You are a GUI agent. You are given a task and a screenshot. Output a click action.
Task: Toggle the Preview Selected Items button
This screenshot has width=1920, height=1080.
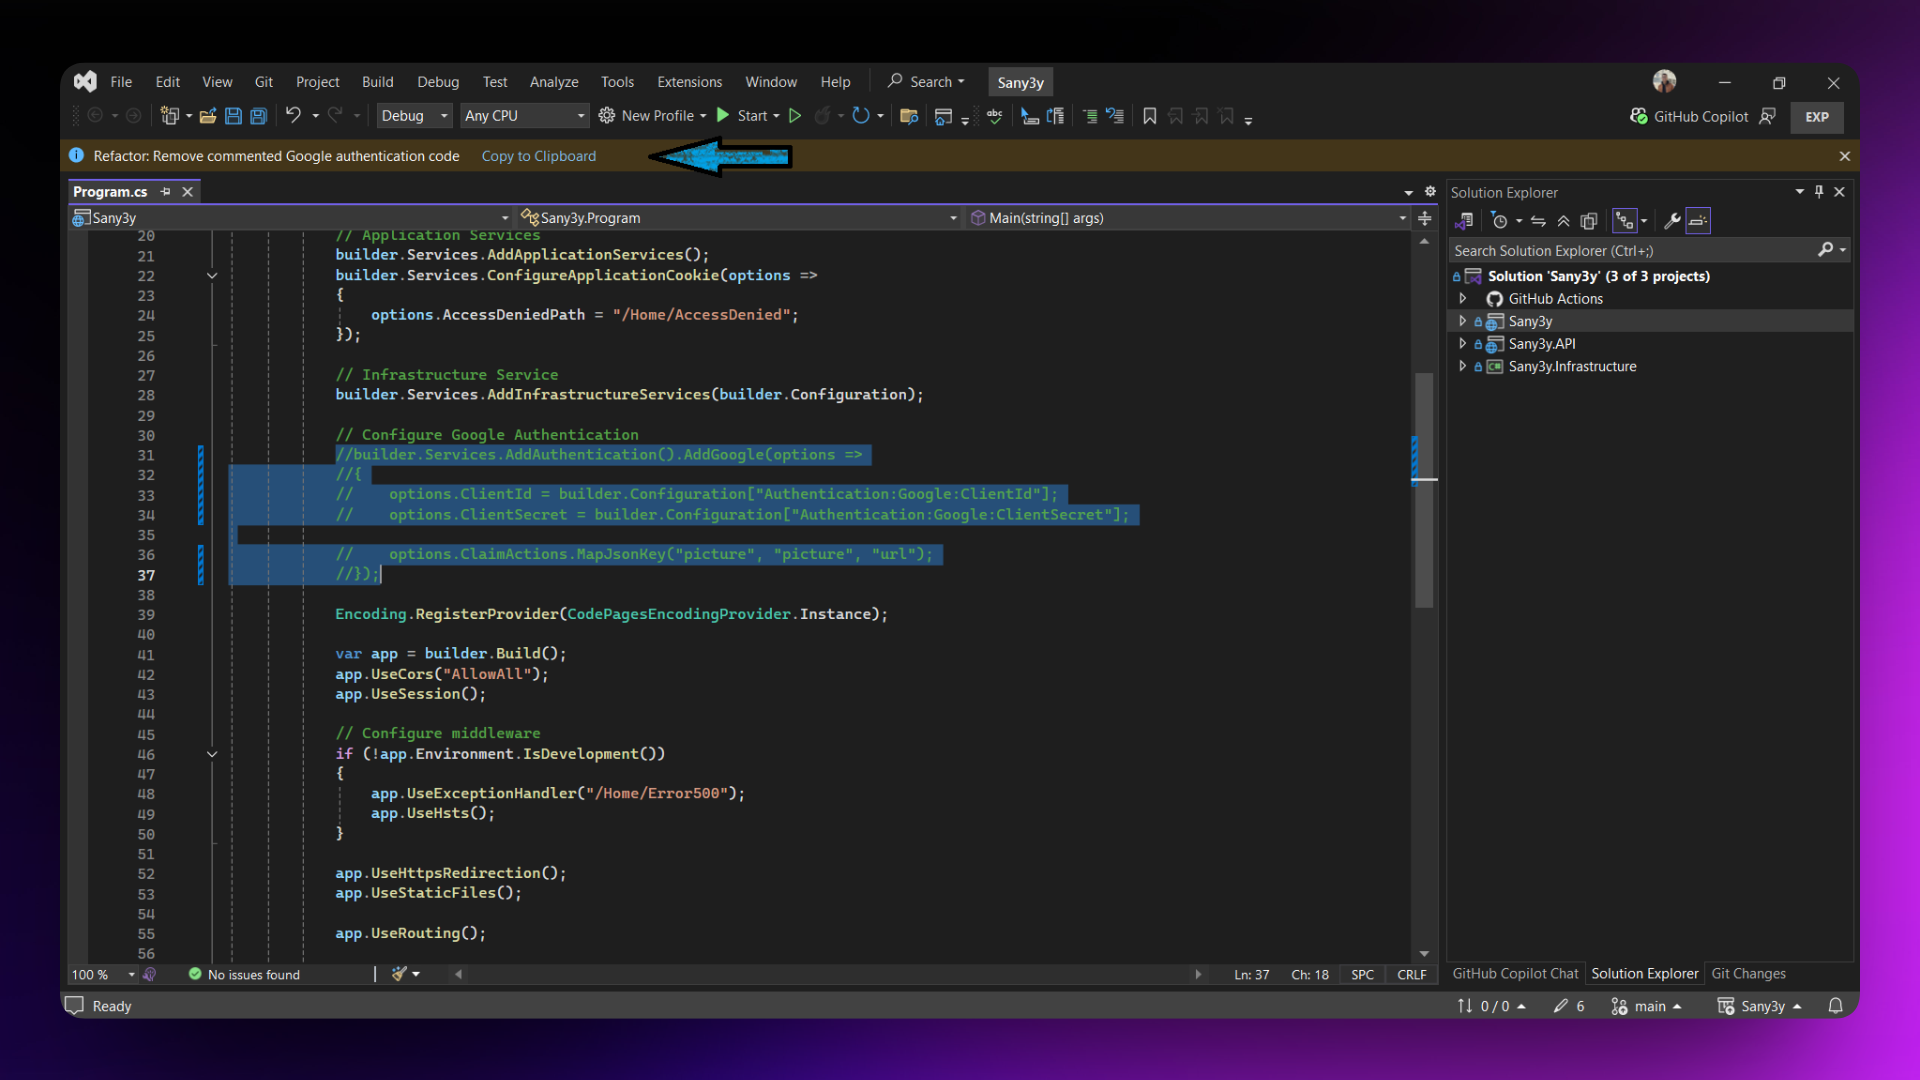pos(1698,221)
